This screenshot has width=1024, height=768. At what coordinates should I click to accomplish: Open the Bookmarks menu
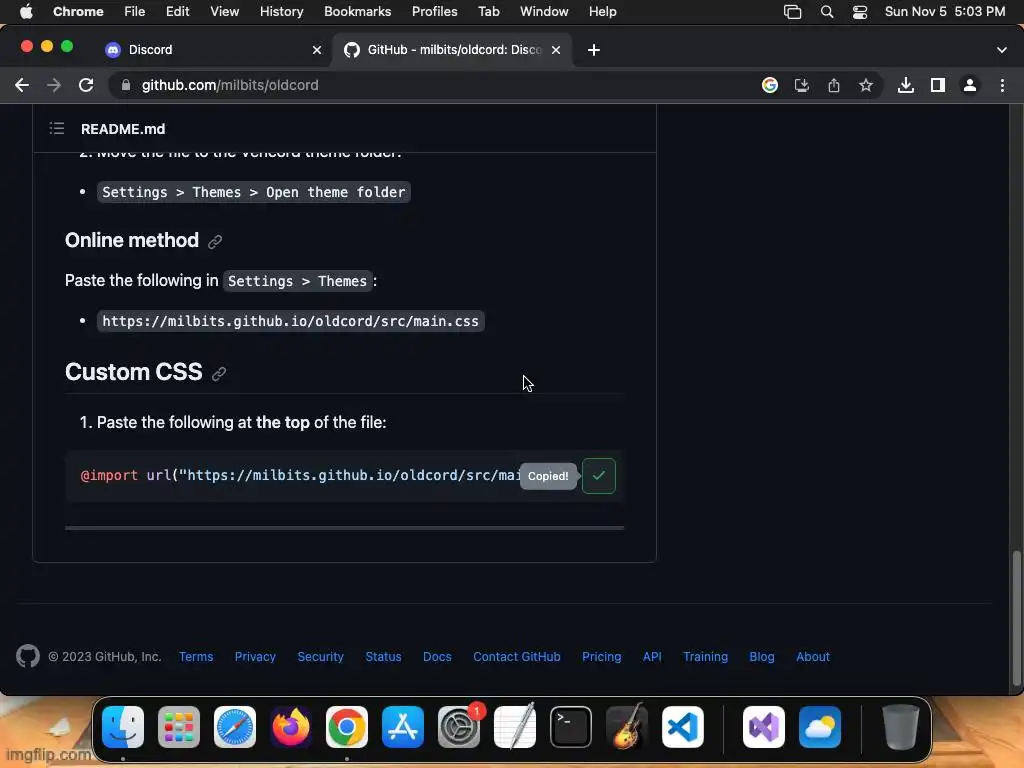(x=357, y=11)
